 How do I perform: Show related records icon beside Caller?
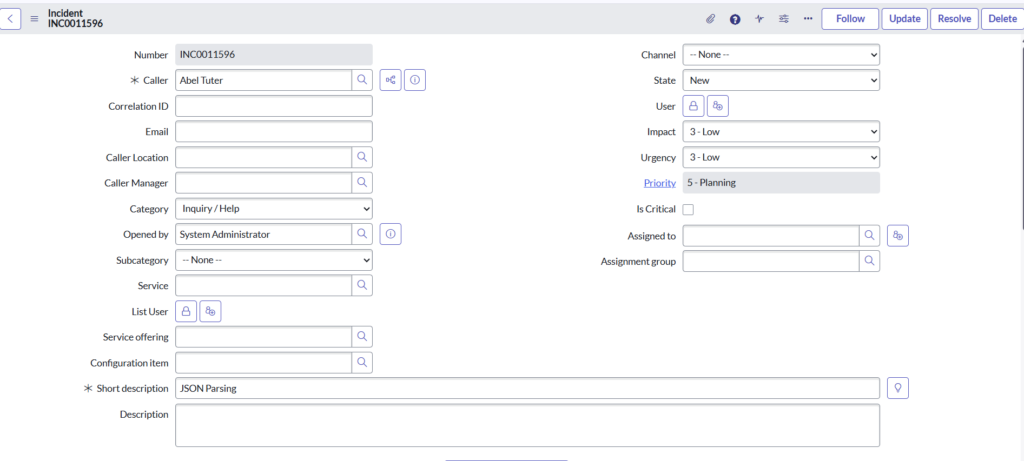(x=391, y=80)
